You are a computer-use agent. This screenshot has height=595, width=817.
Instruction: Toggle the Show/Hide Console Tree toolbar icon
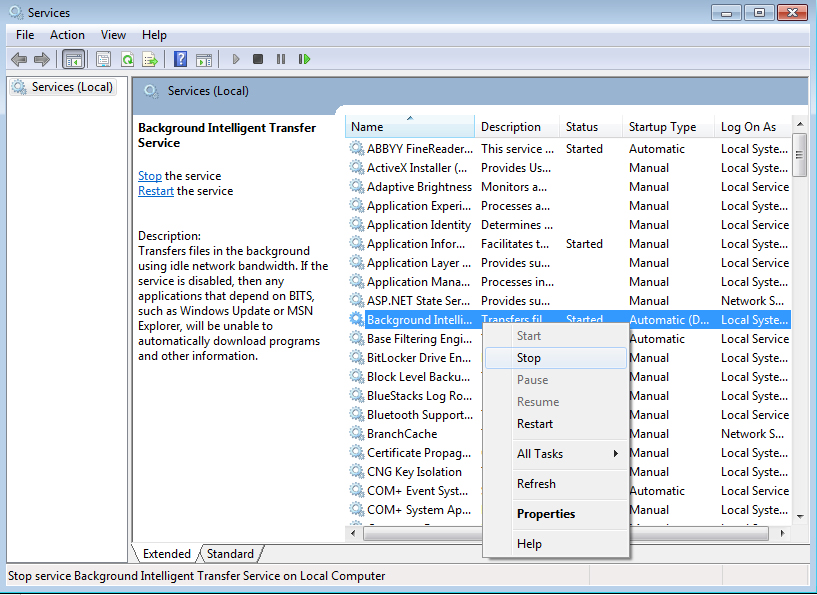(73, 59)
